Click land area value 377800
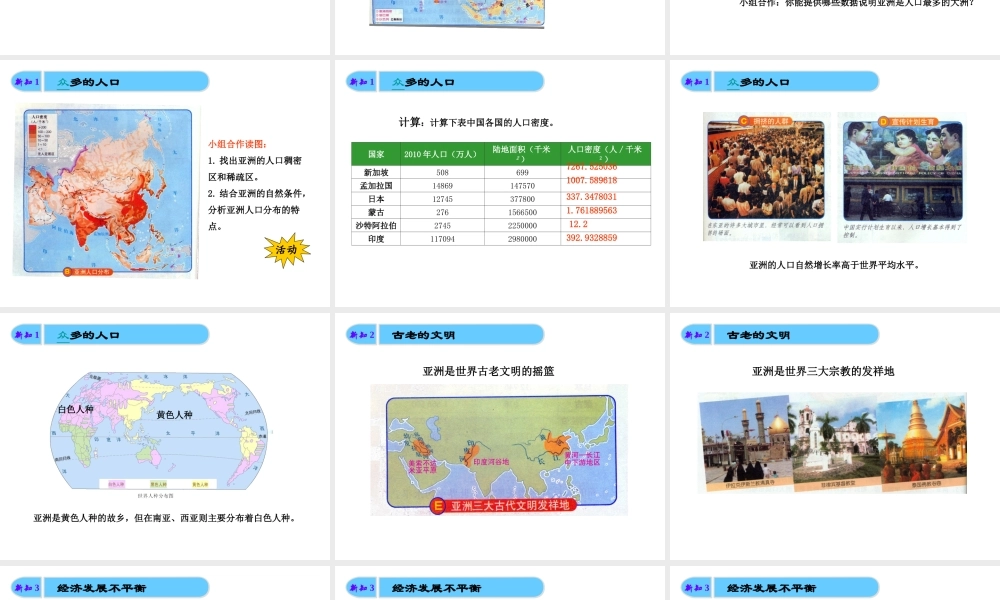 pos(522,200)
